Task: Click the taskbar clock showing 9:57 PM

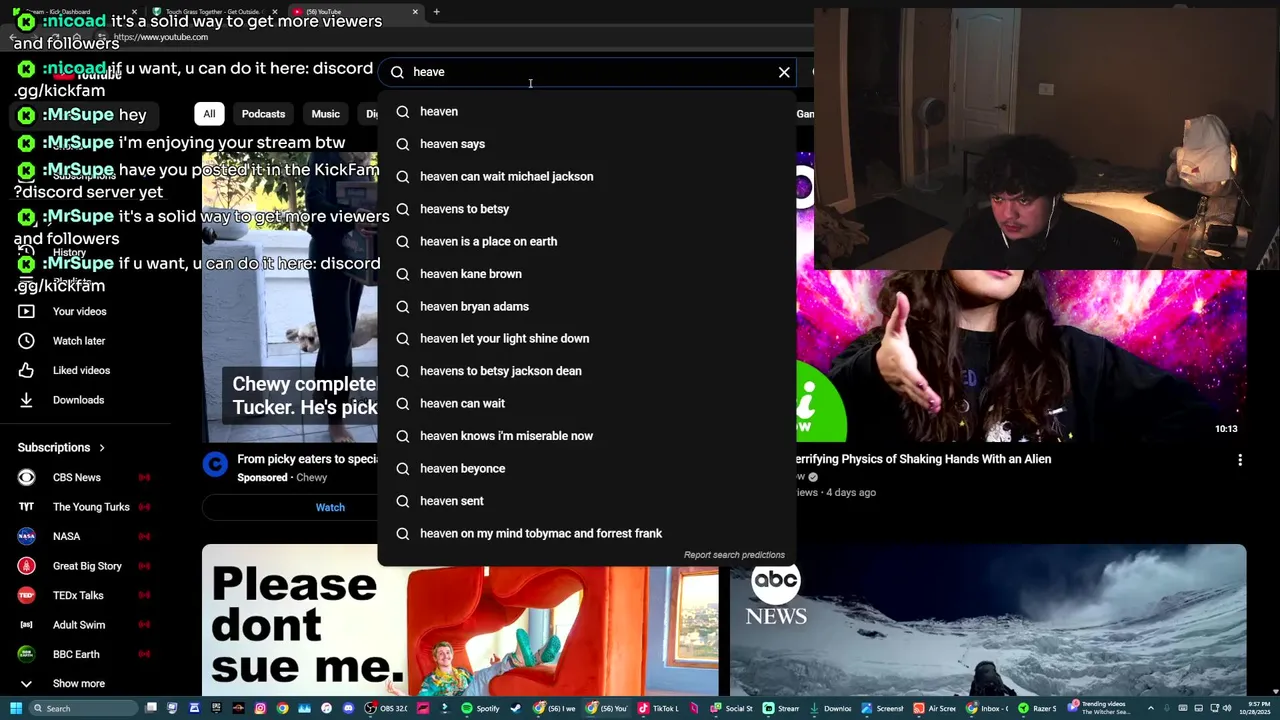Action: [1255, 708]
